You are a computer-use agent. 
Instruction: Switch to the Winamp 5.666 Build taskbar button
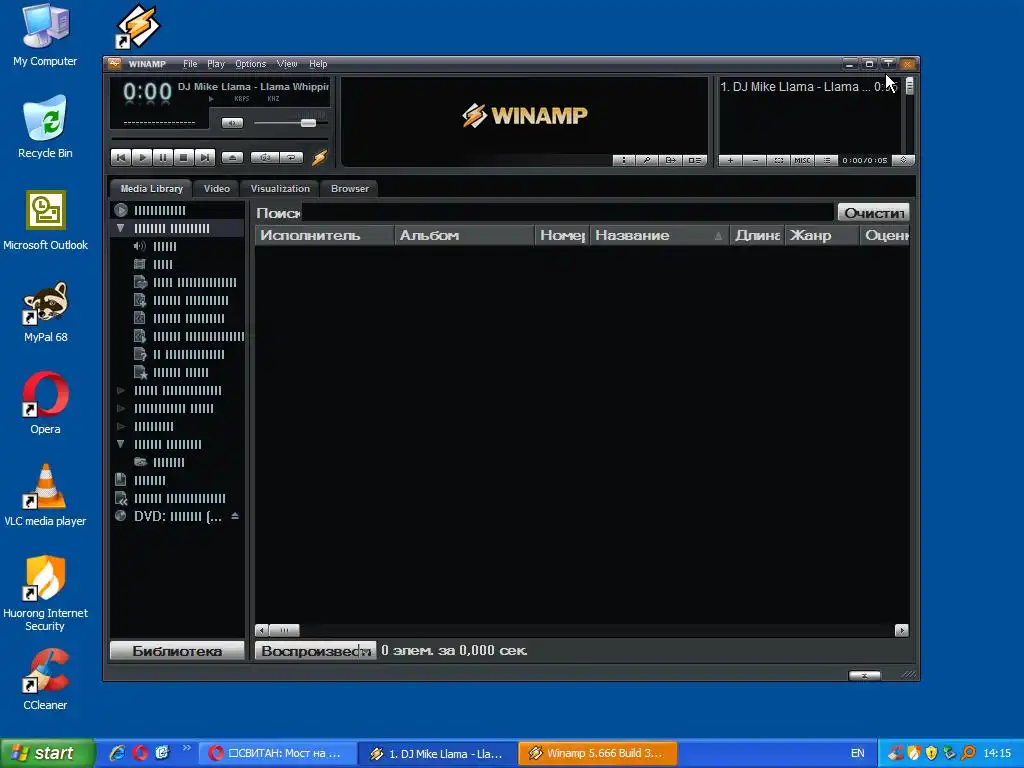[598, 753]
